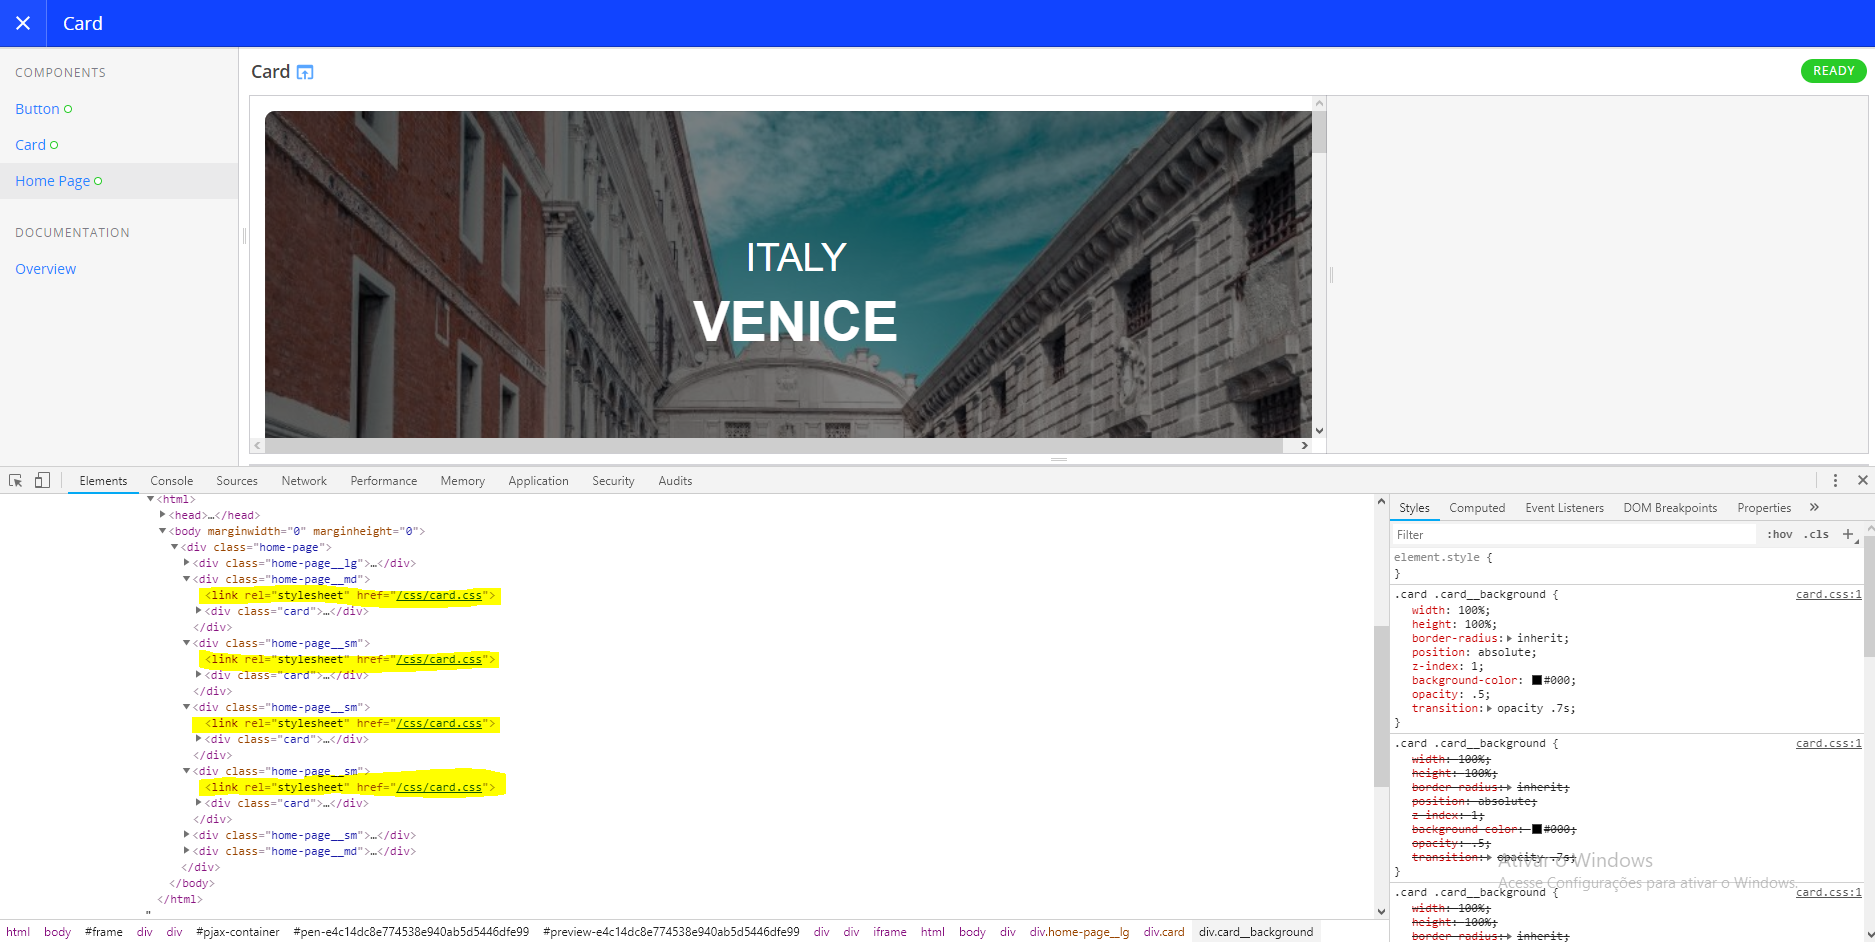Collapse the body node triangle
The height and width of the screenshot is (942, 1875).
[163, 531]
